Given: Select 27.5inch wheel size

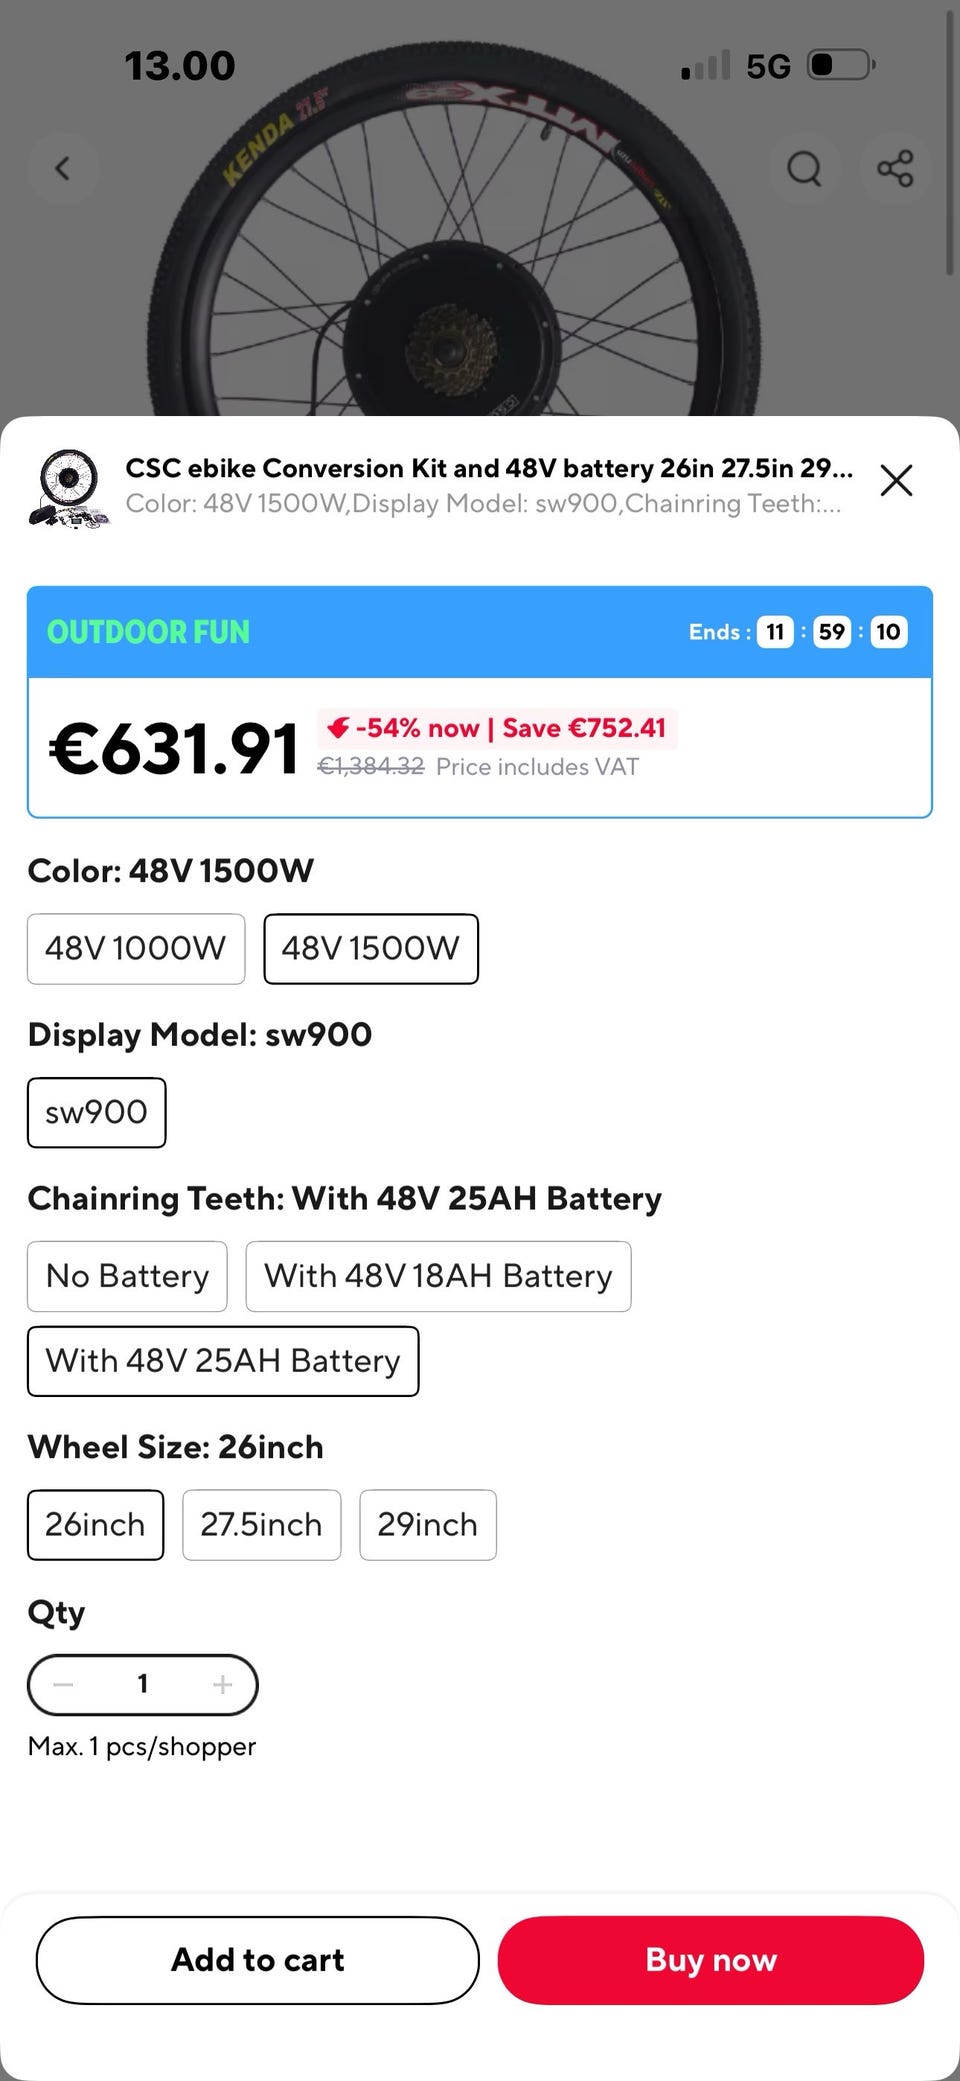Looking at the screenshot, I should point(261,1525).
